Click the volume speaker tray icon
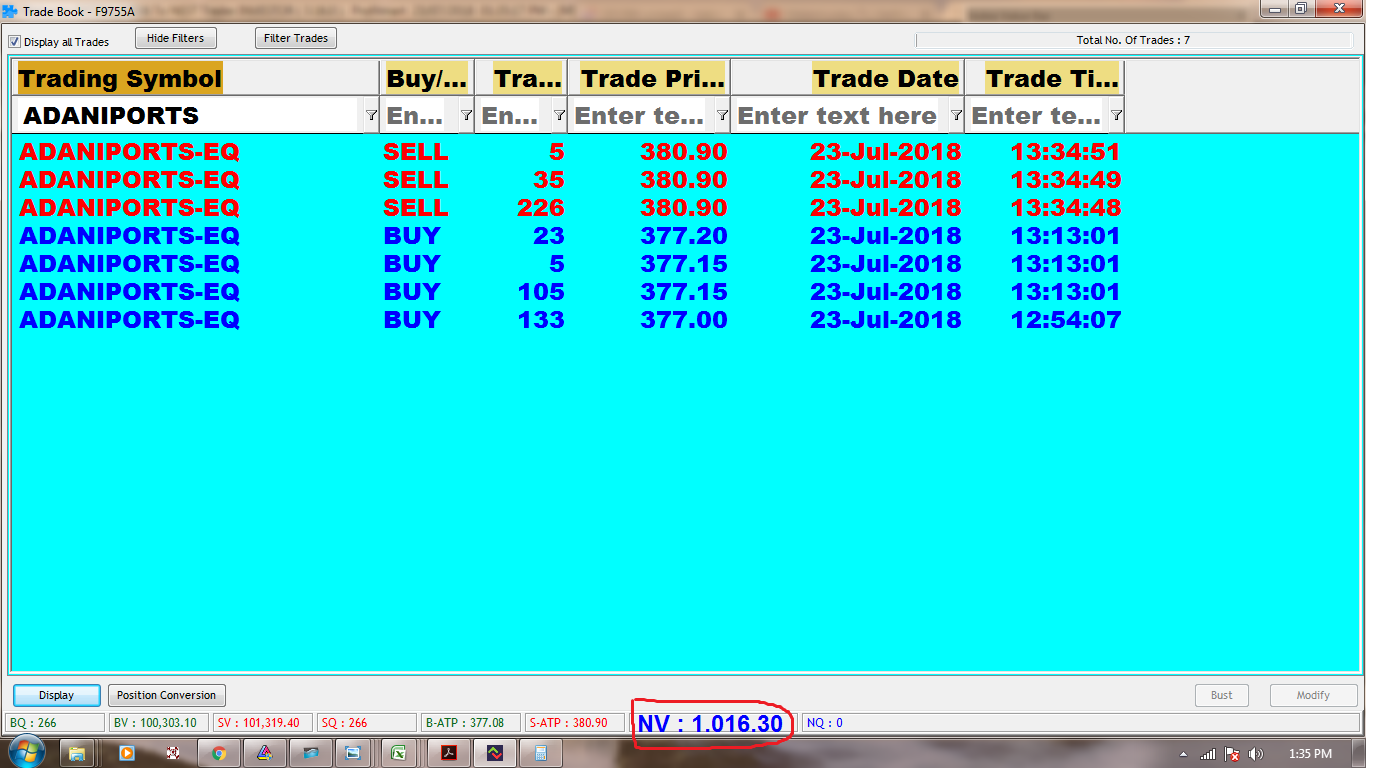 point(1256,754)
